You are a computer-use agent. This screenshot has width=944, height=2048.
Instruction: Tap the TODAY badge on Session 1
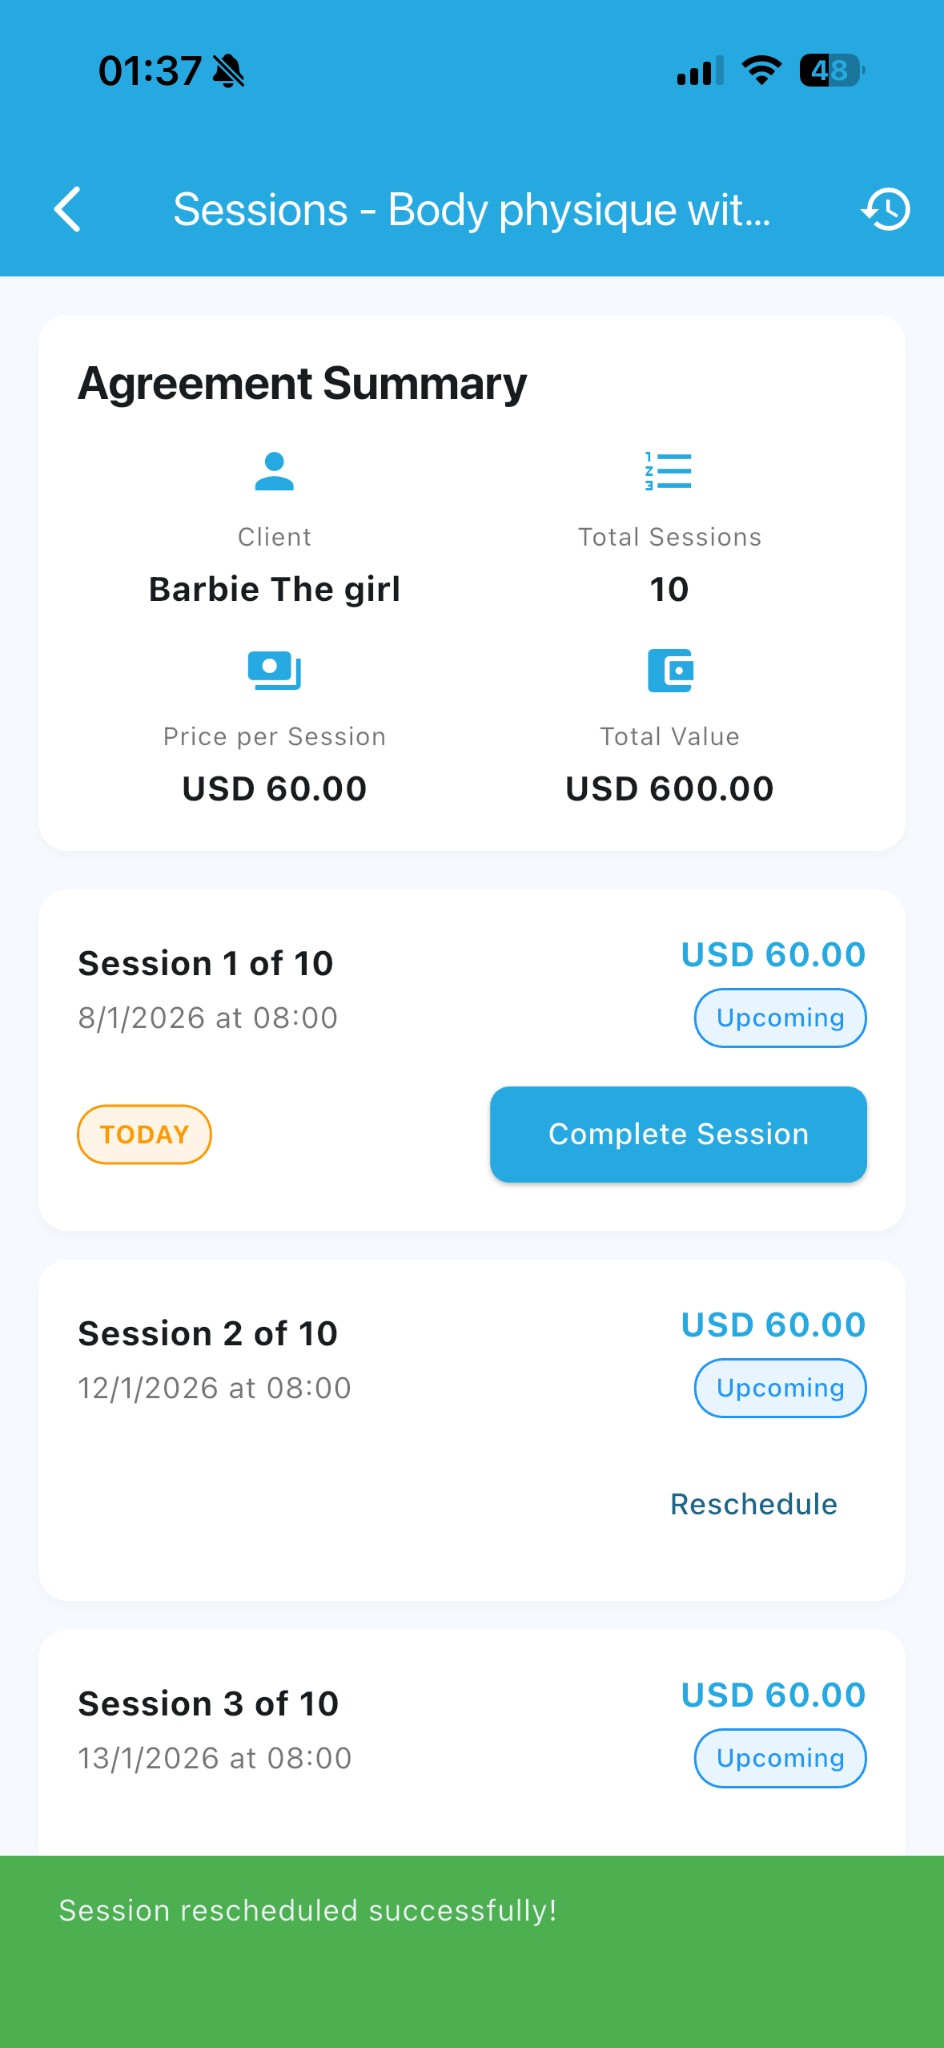point(144,1134)
